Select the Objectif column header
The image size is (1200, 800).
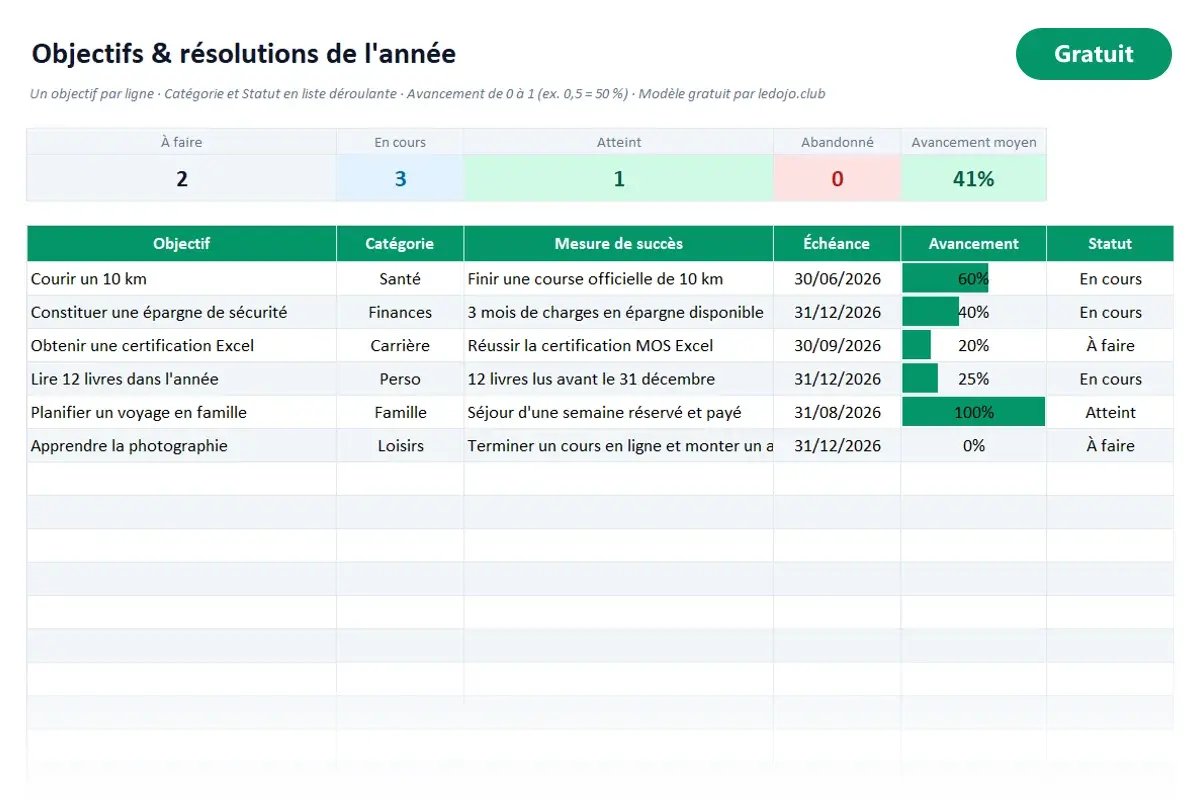pos(181,243)
